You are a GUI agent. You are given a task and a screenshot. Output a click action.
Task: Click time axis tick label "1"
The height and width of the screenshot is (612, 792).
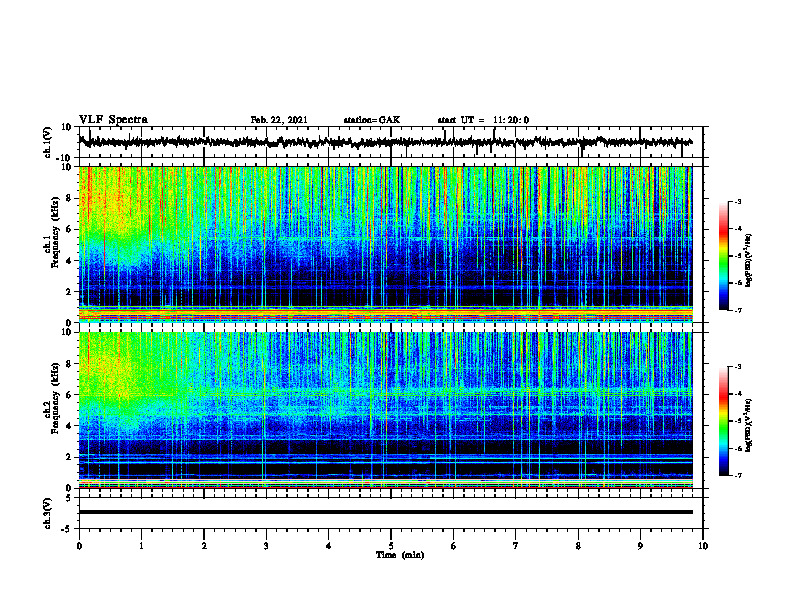141,546
